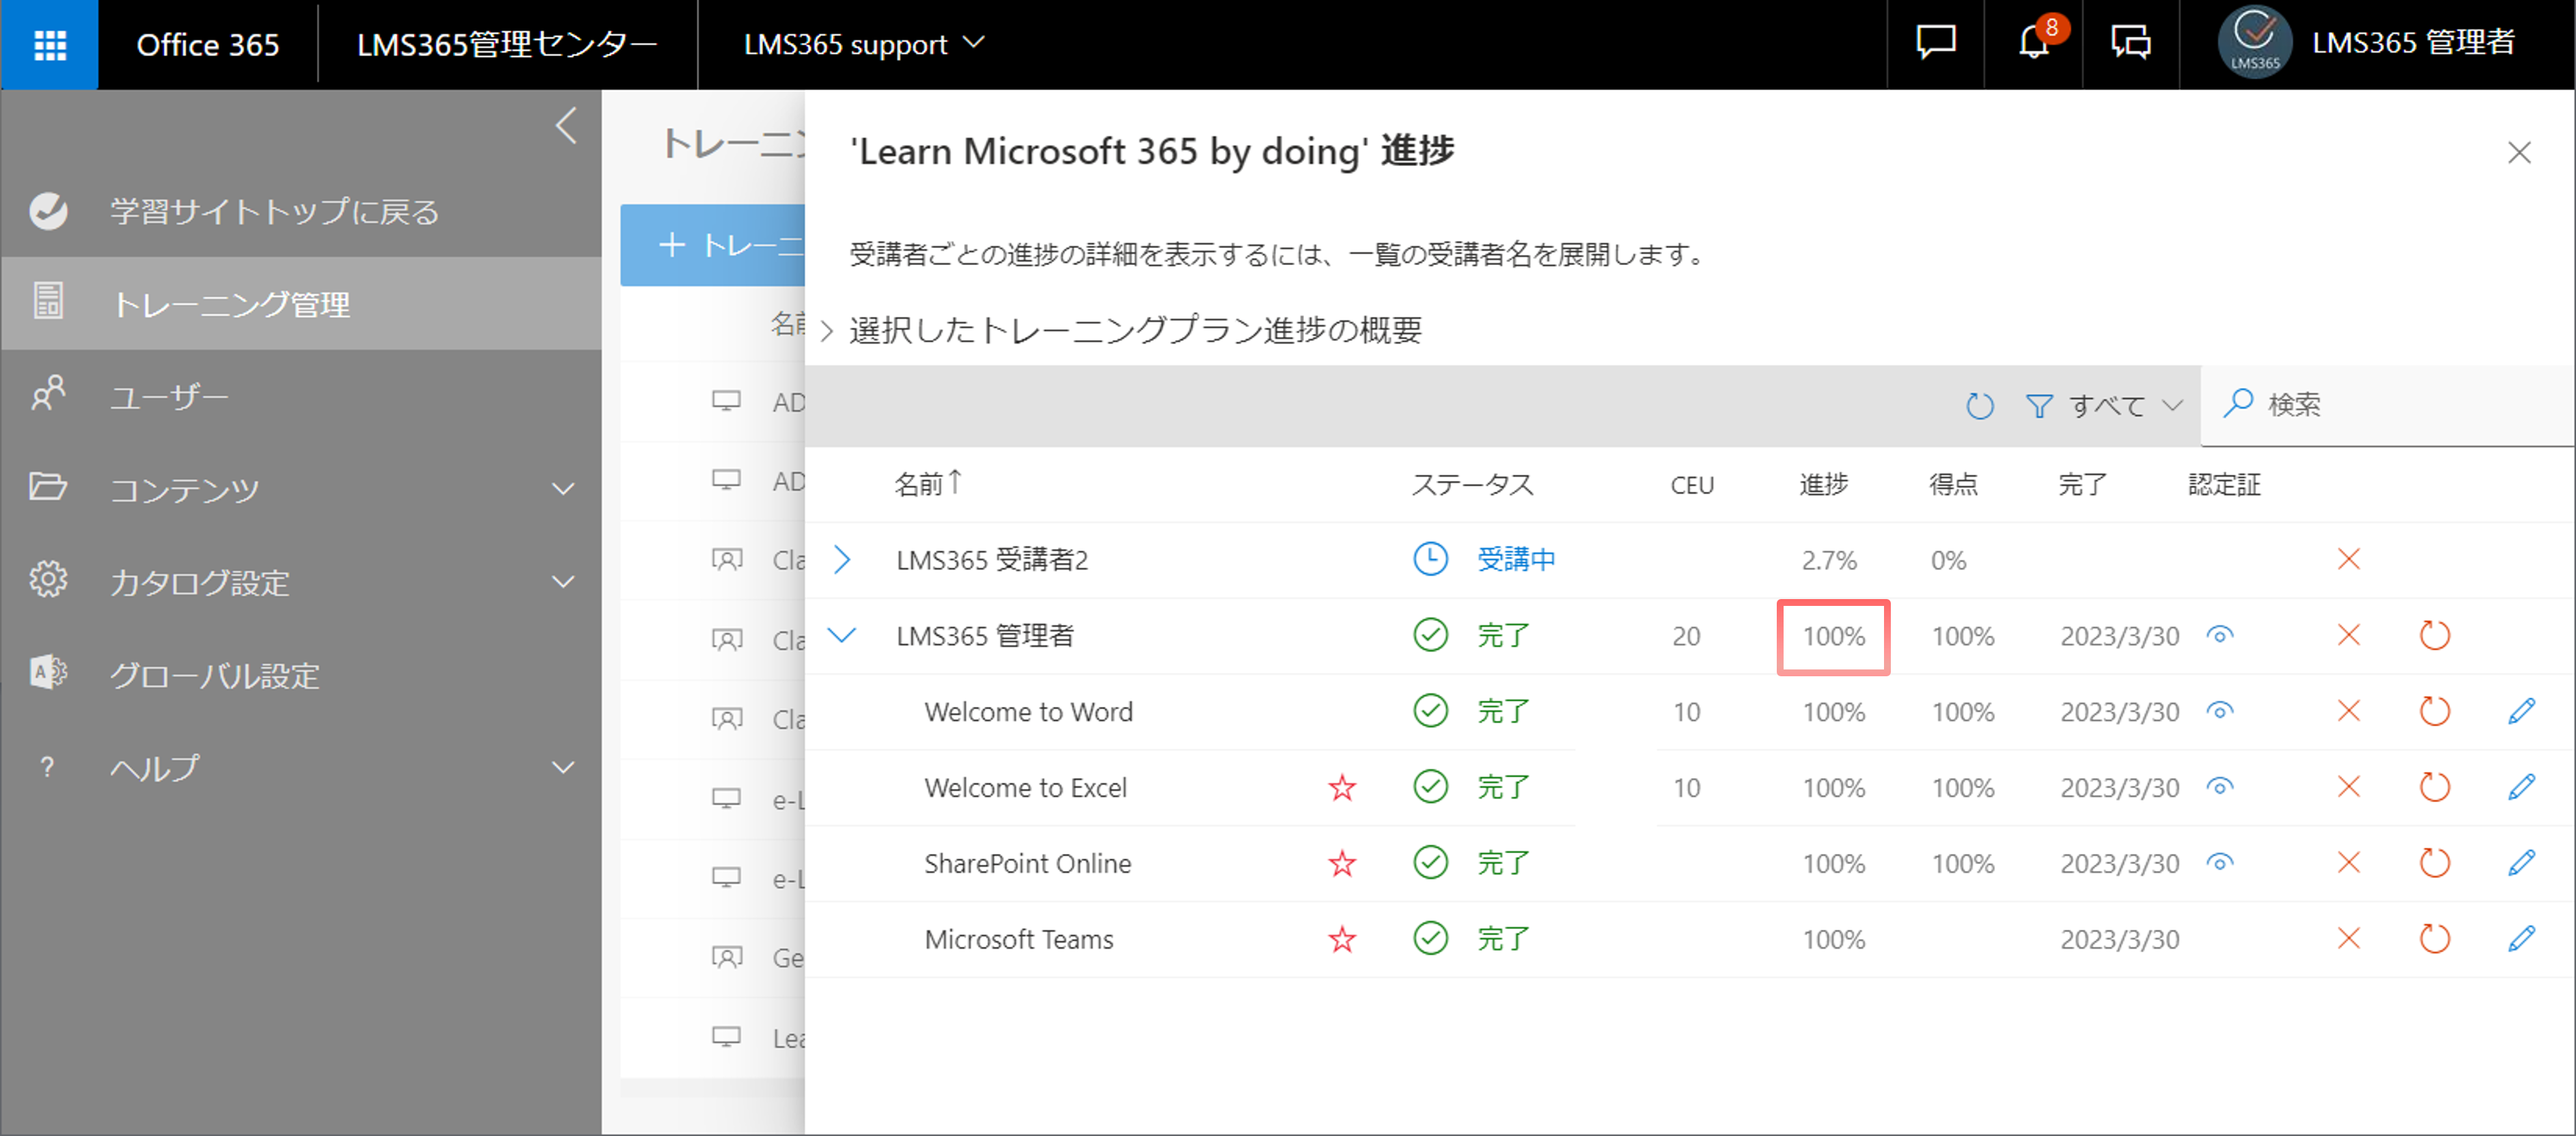Edit the Welcome to Excel progress
Viewport: 2576px width, 1136px height.
coord(2521,787)
